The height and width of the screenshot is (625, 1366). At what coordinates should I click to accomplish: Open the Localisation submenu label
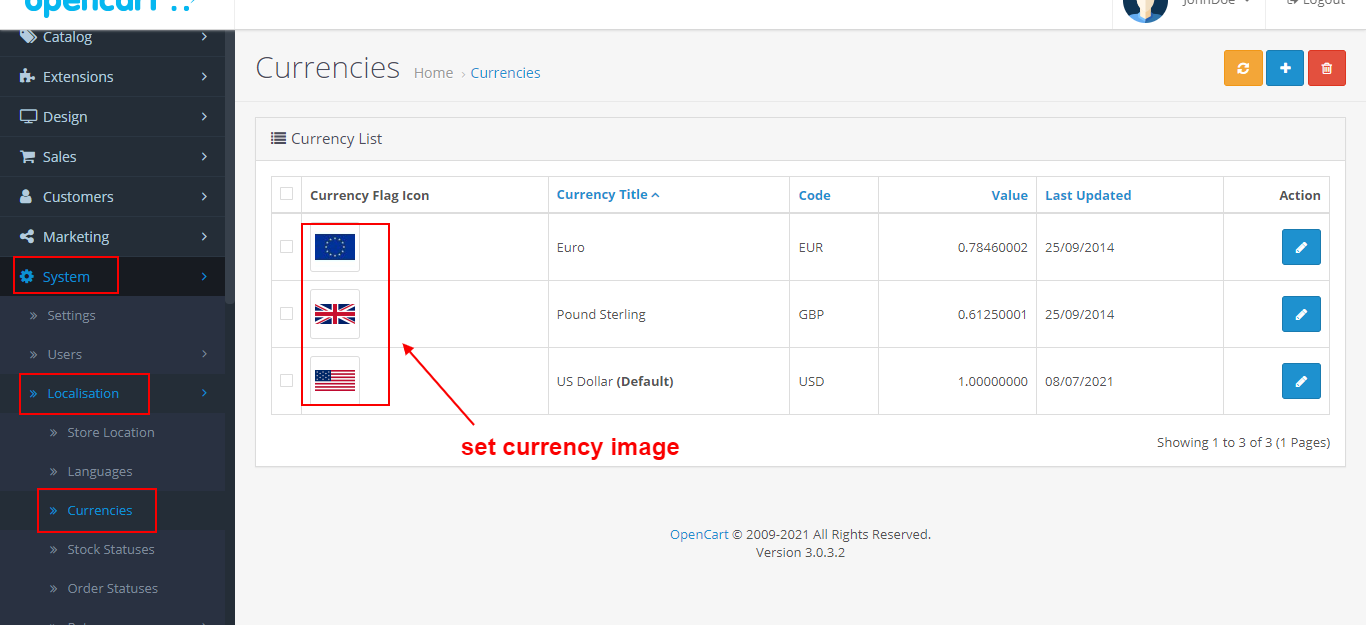click(x=83, y=393)
